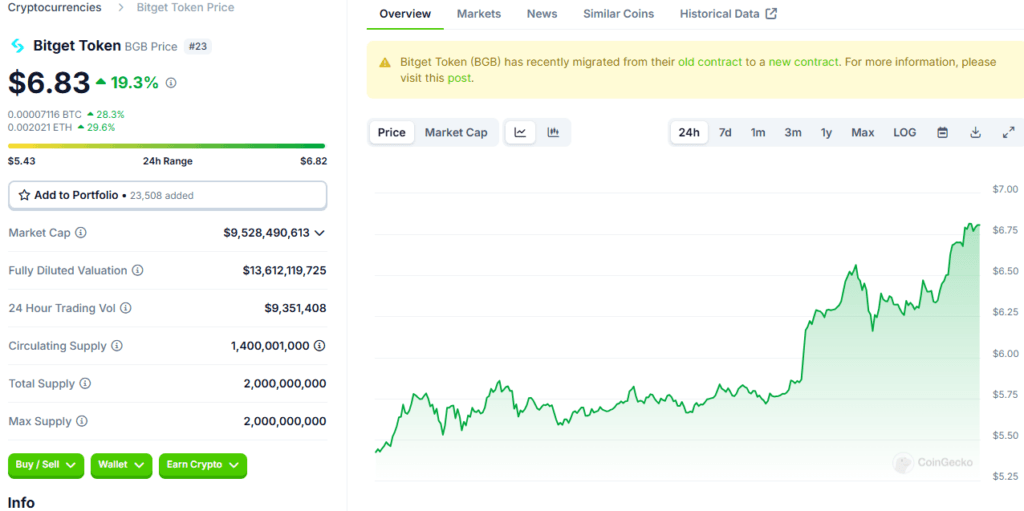Click the Max Supply info icon
The width and height of the screenshot is (1024, 511).
[x=82, y=421]
